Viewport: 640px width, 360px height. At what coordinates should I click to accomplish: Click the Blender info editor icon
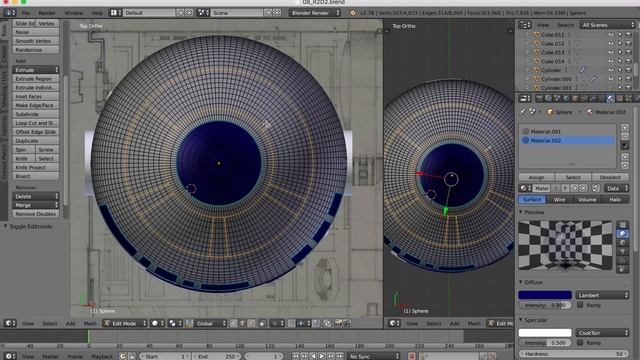click(9, 13)
